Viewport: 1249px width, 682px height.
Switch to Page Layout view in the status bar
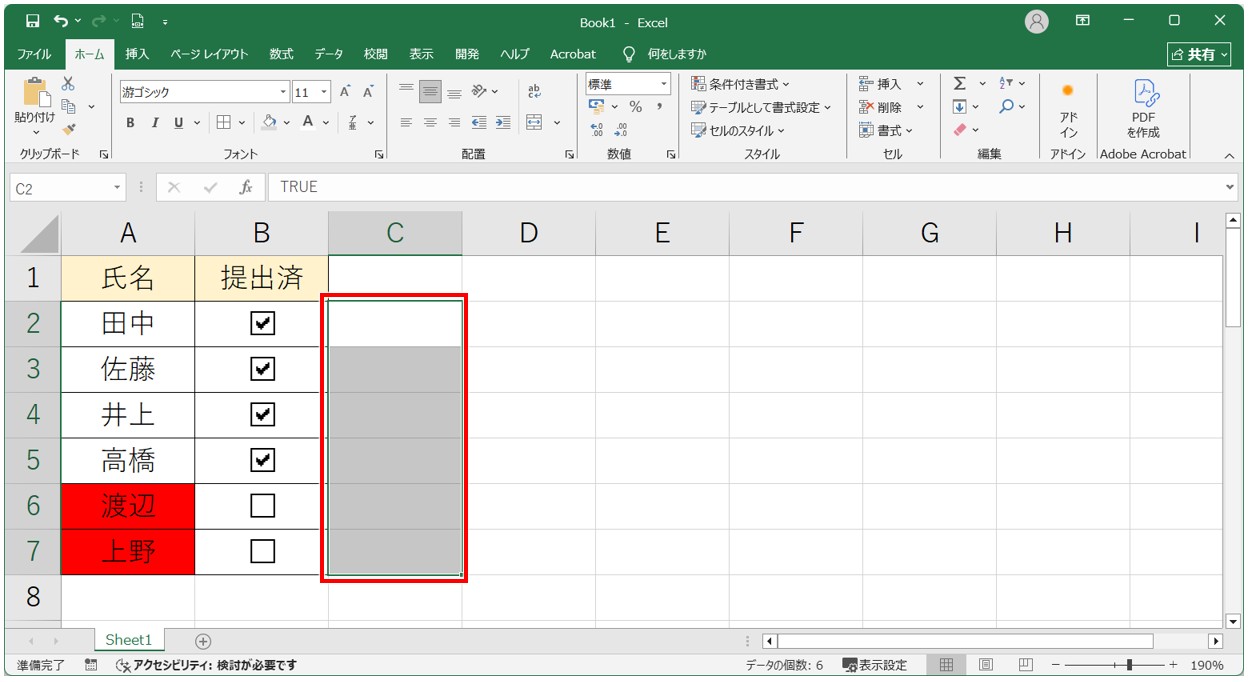pos(986,665)
